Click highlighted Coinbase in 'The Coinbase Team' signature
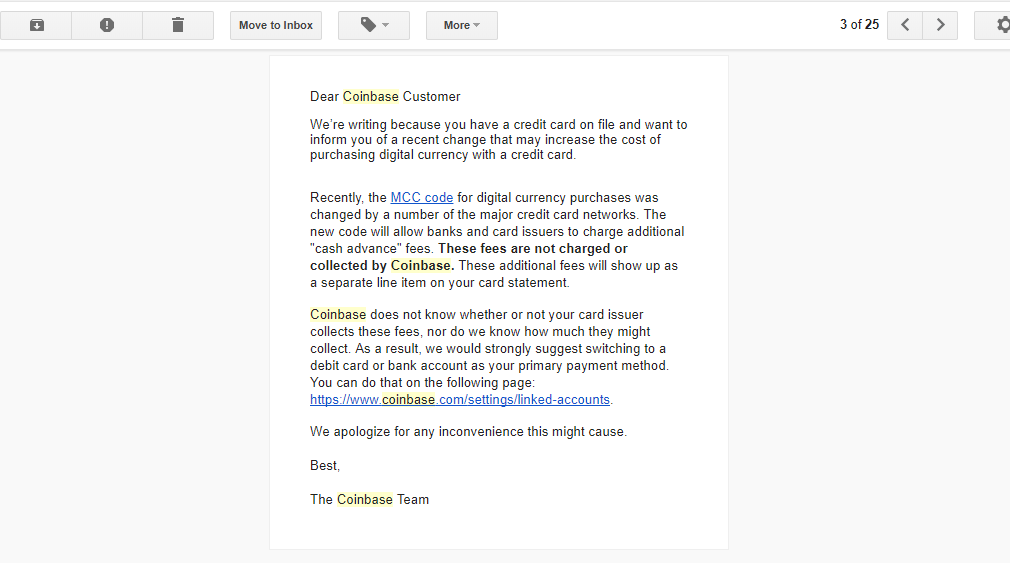This screenshot has height=563, width=1010. pyautogui.click(x=365, y=500)
